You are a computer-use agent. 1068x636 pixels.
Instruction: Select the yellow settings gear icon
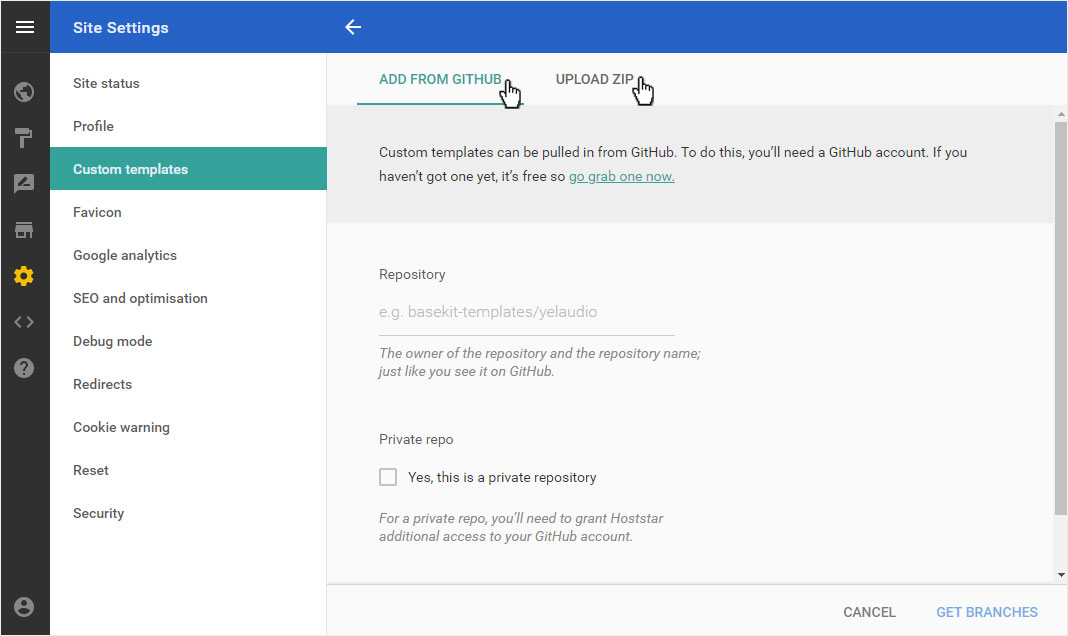click(x=24, y=276)
